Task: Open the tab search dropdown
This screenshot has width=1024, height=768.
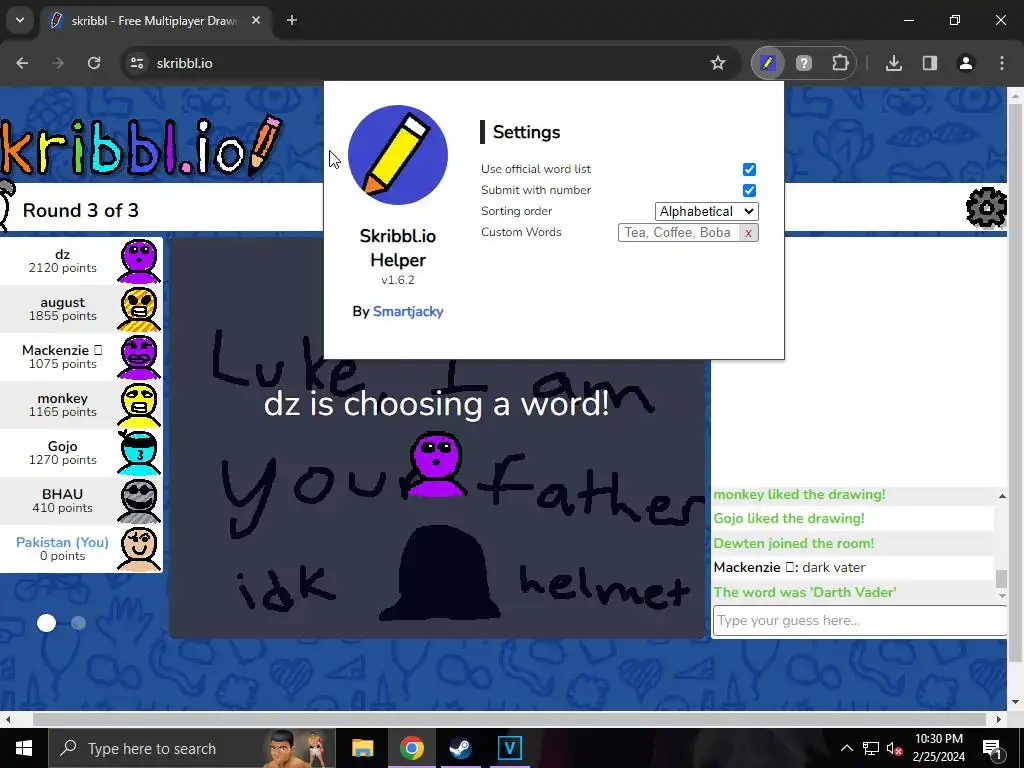Action: tap(20, 20)
